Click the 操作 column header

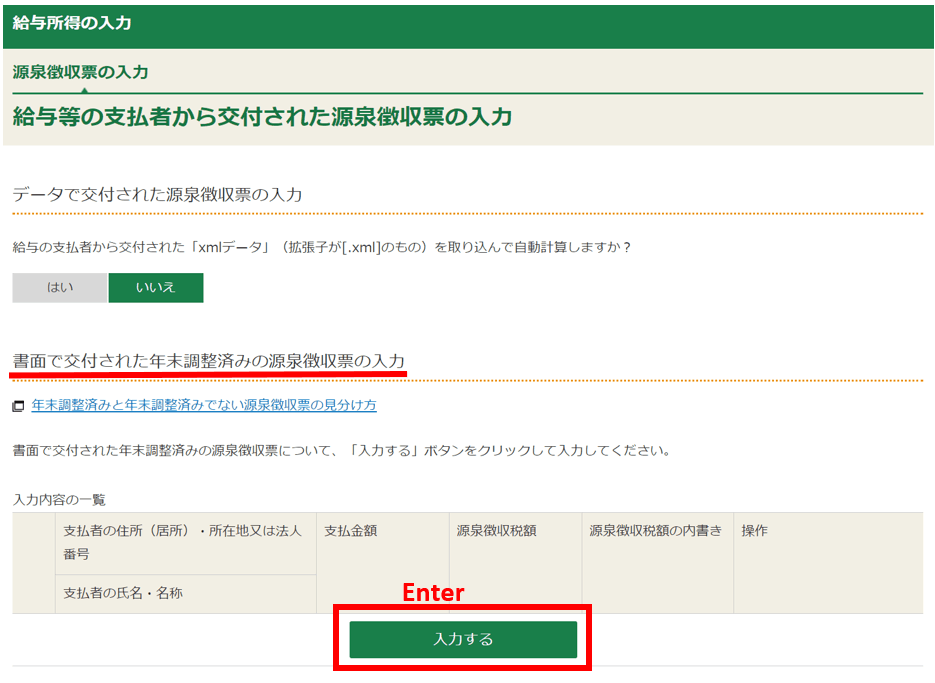coord(828,563)
